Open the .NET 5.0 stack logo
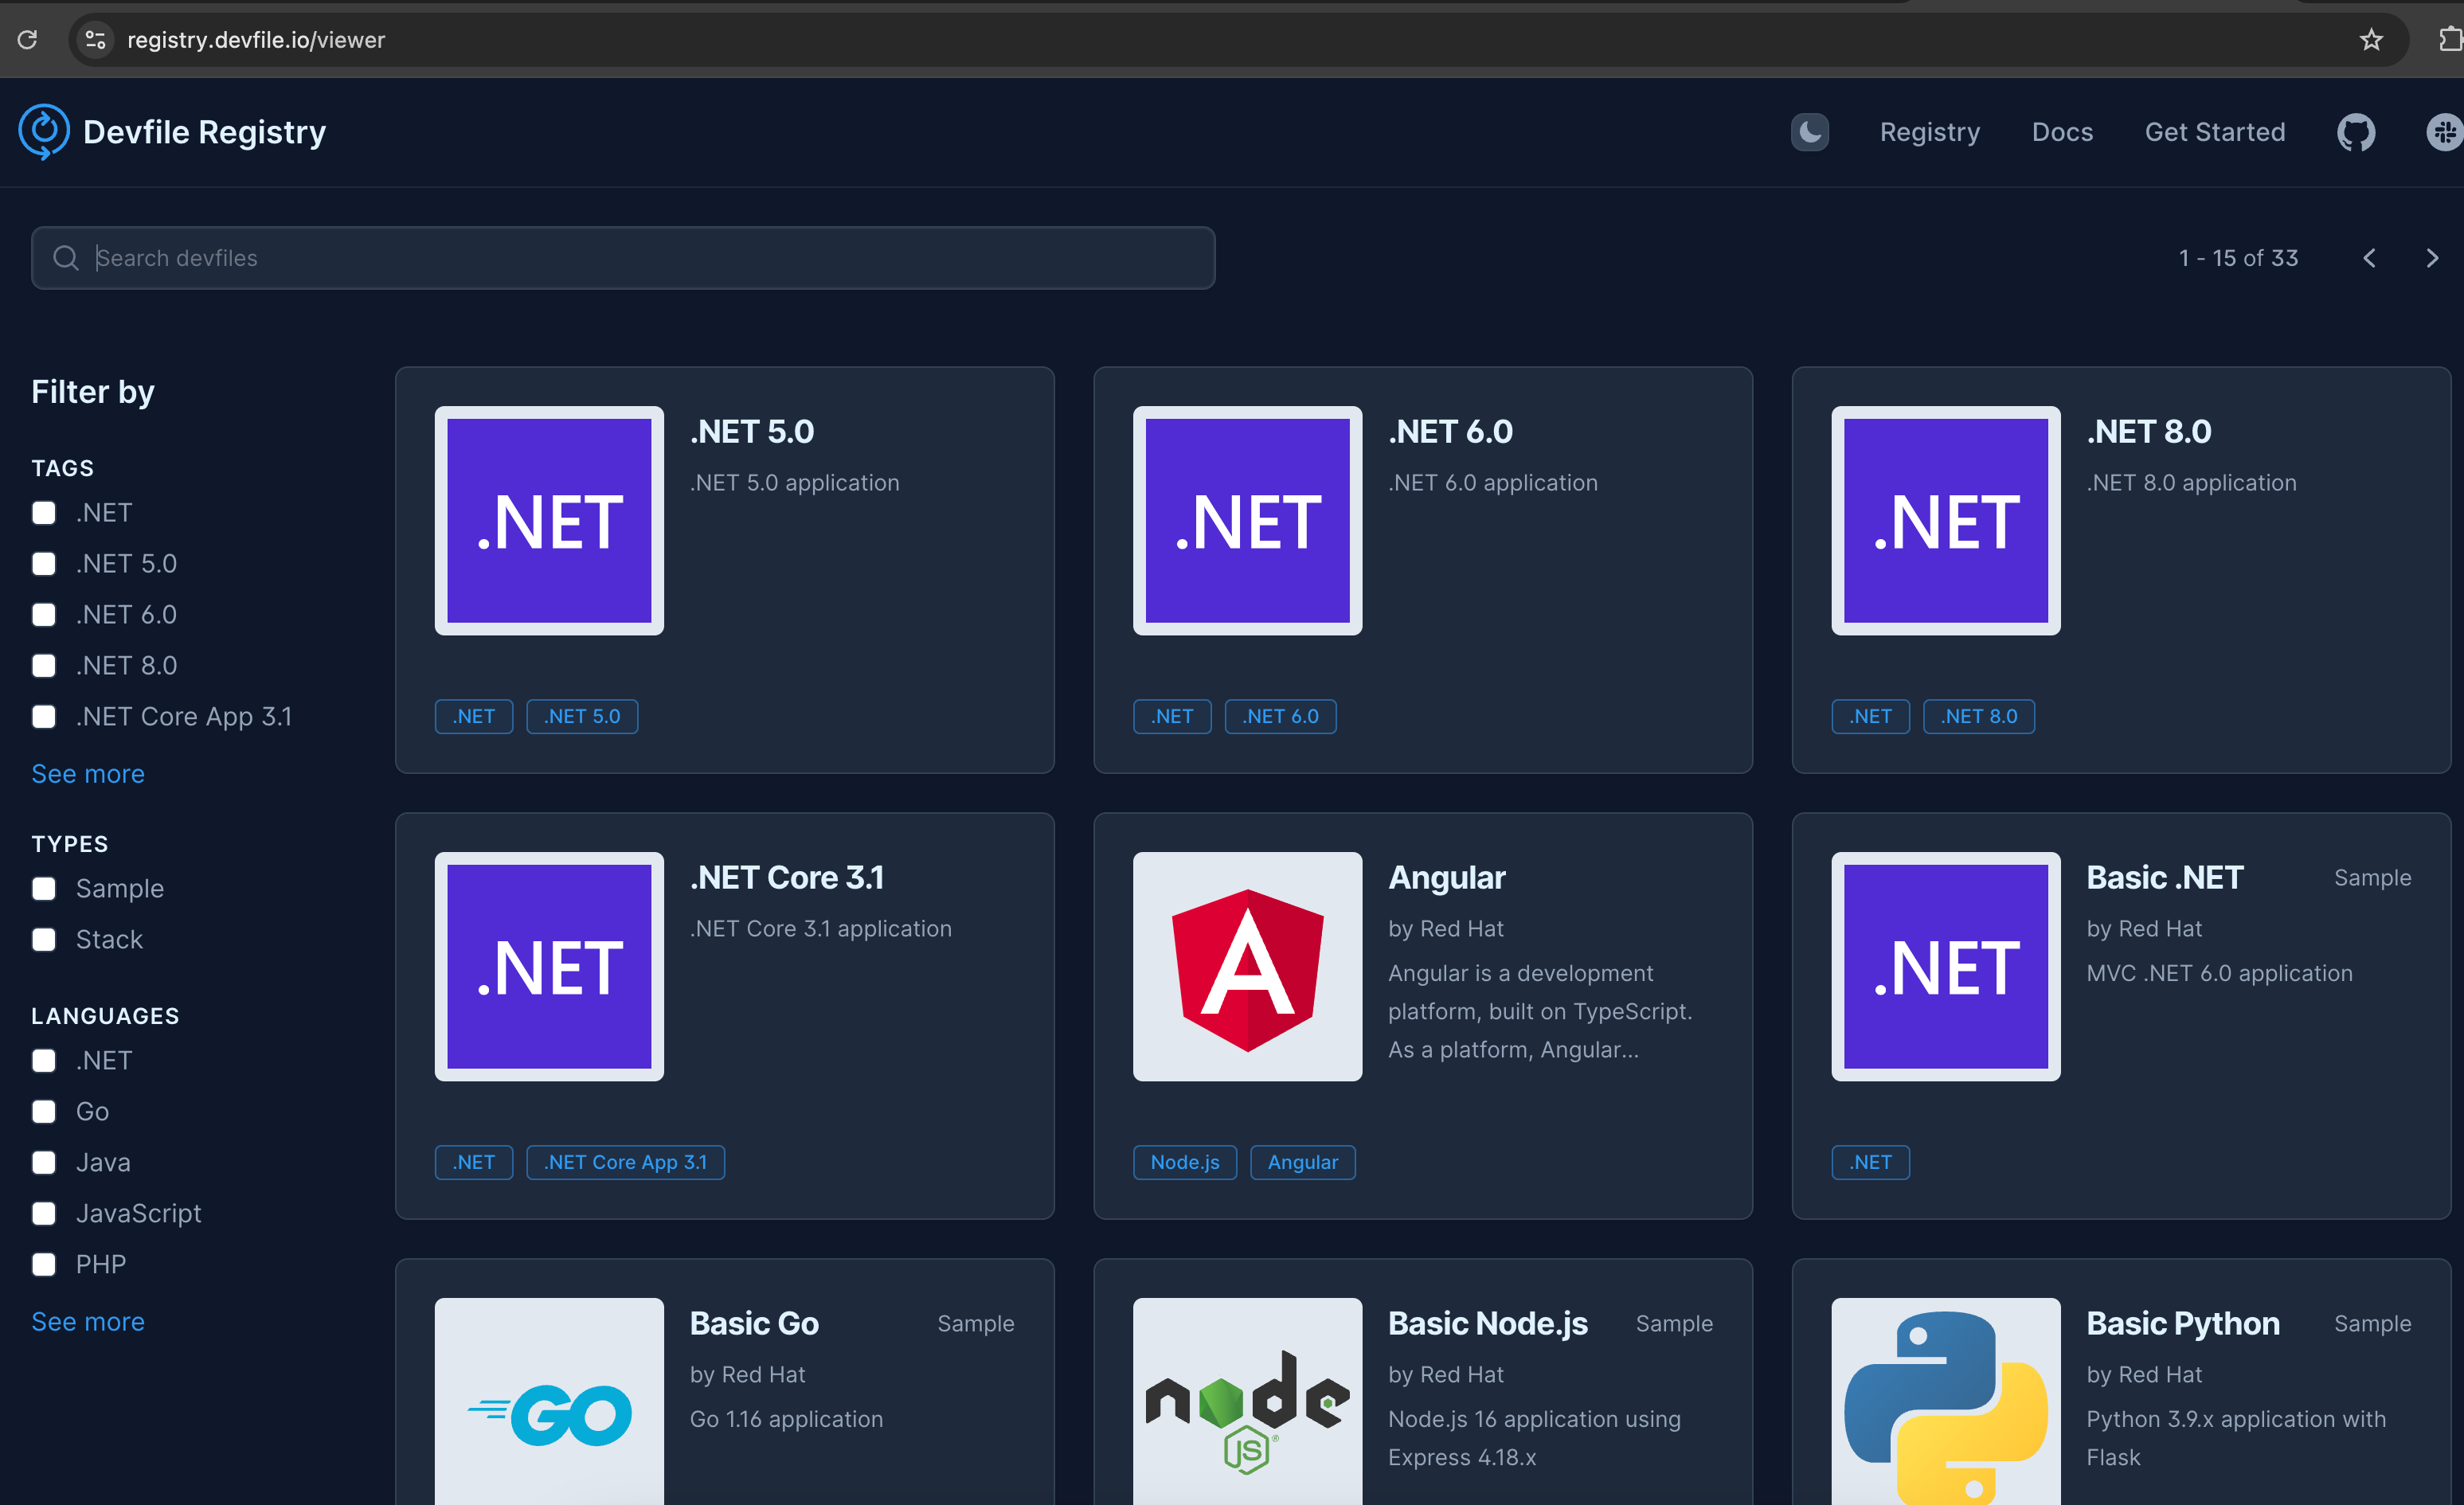The width and height of the screenshot is (2464, 1505). click(549, 520)
